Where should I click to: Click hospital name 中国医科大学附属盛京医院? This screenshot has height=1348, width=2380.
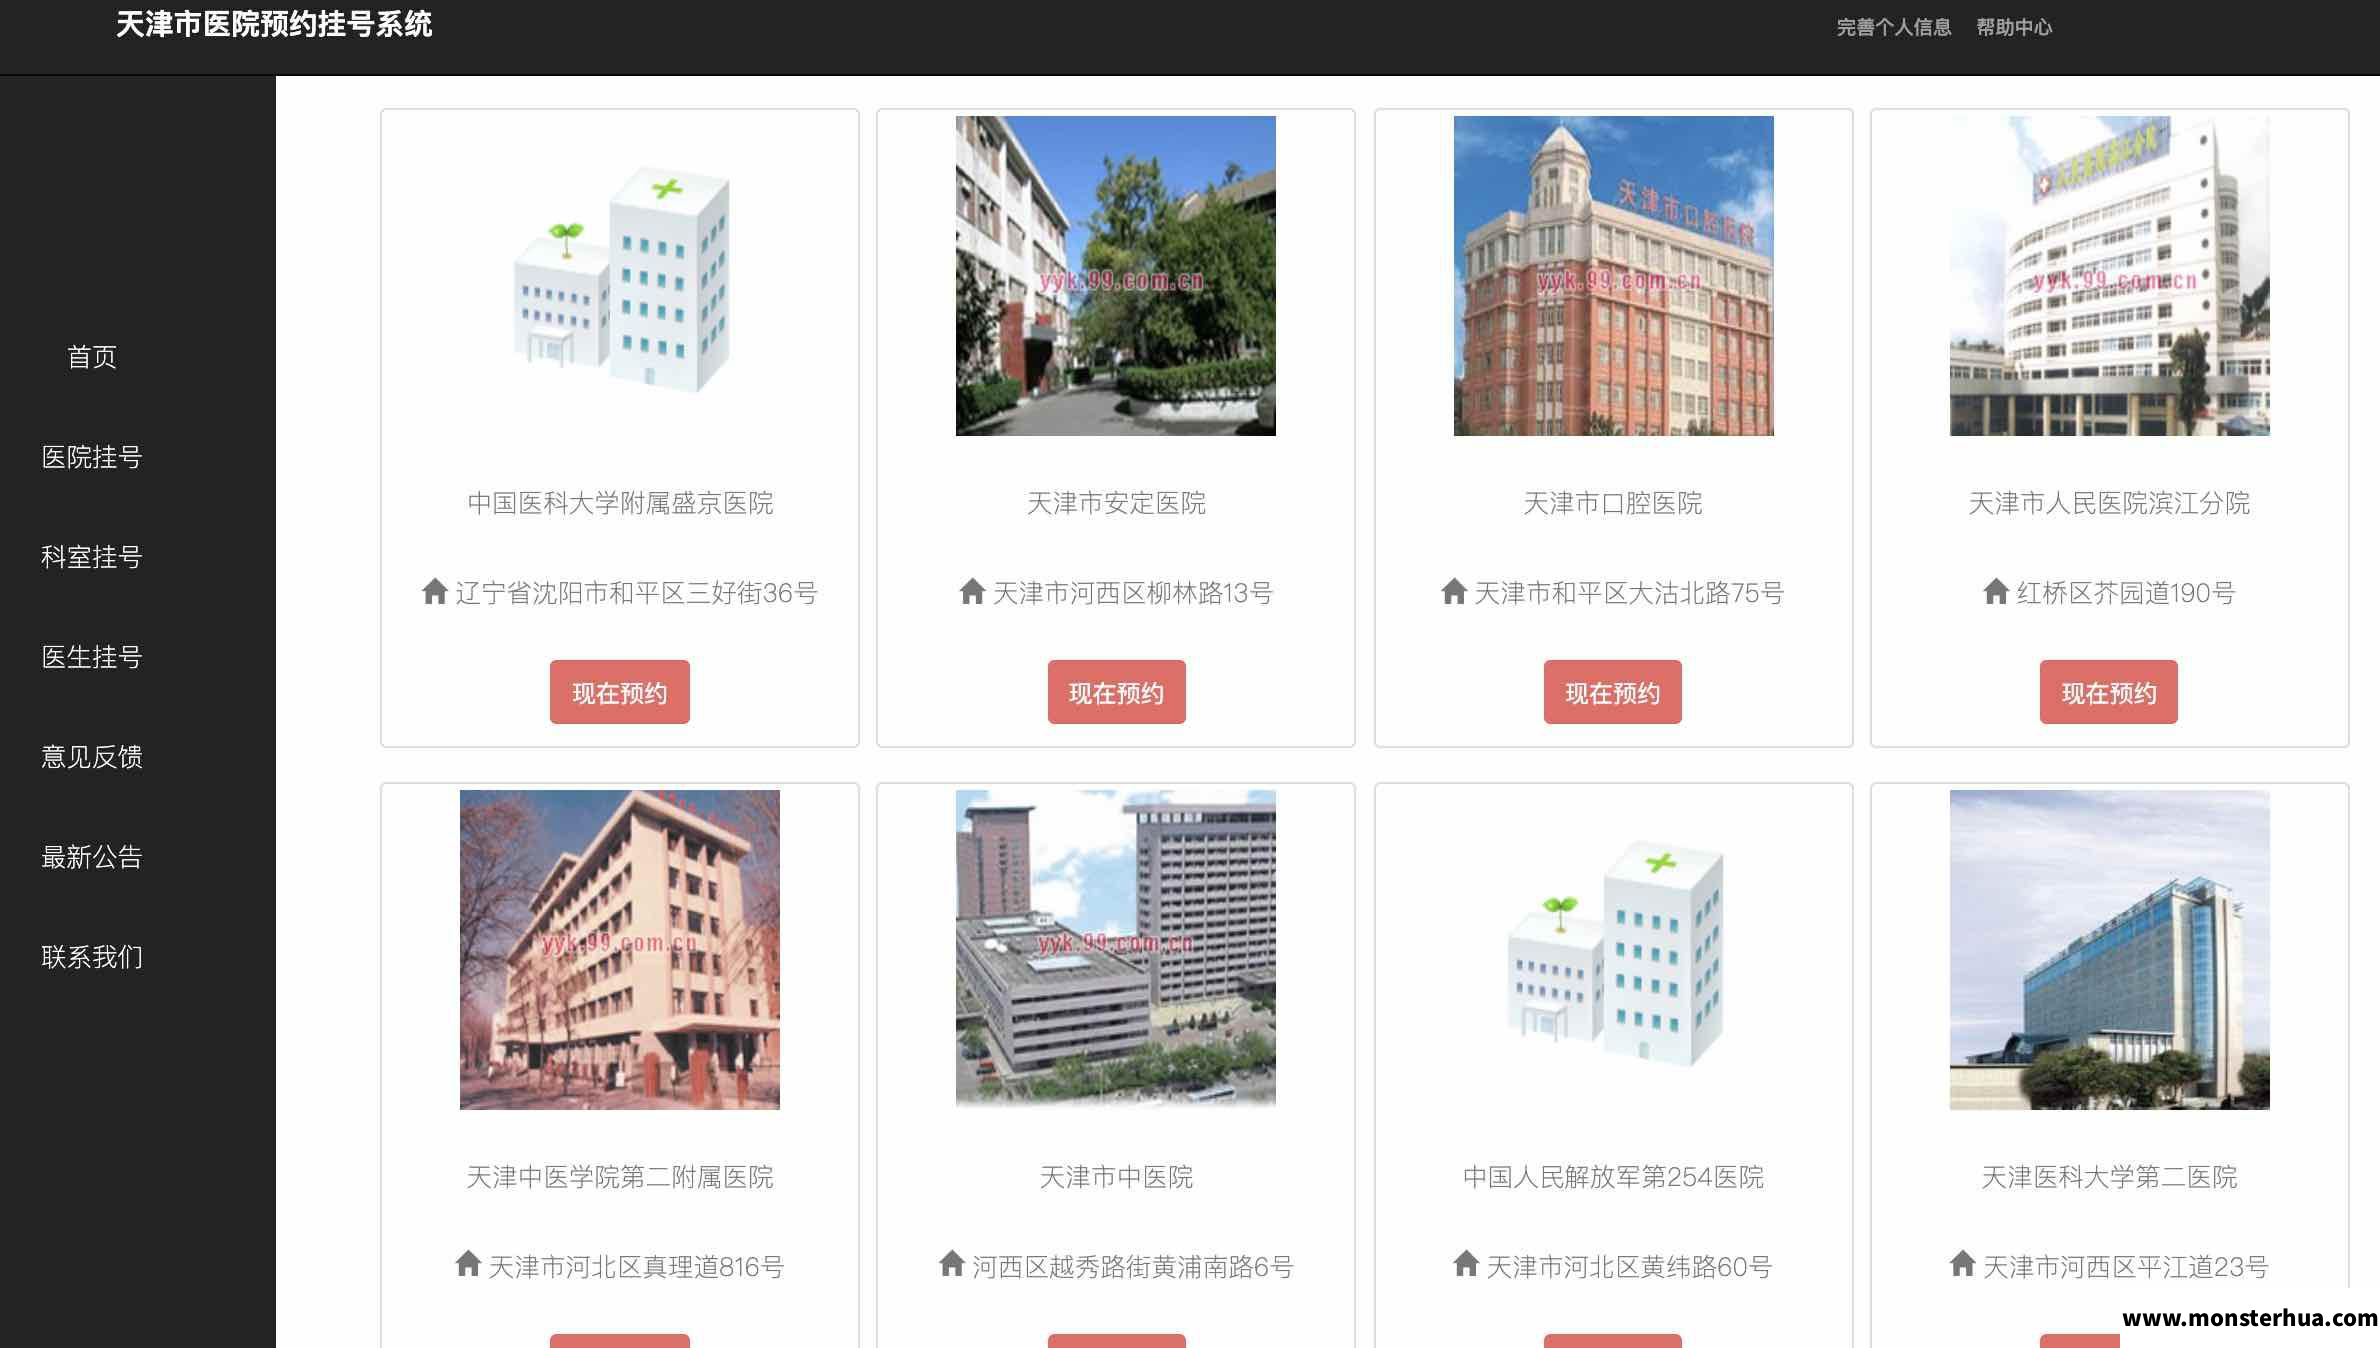click(x=620, y=503)
